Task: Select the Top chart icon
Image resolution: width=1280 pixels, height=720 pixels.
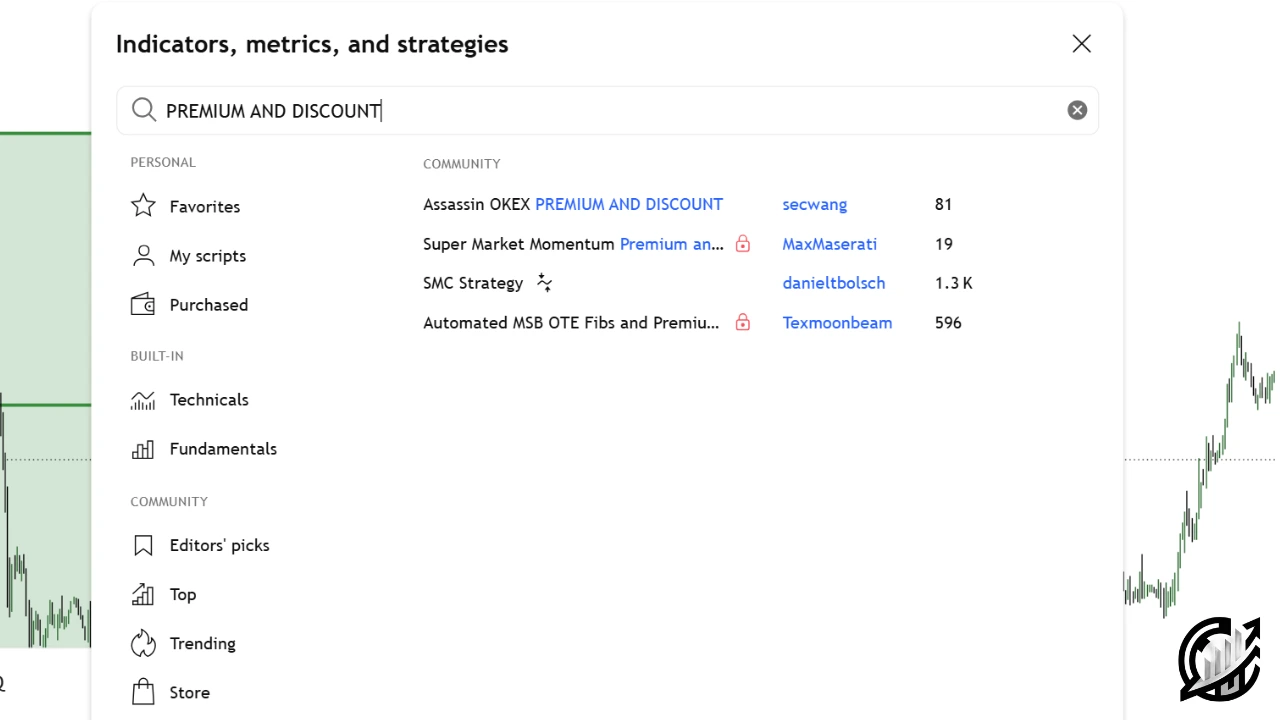Action: coord(143,594)
